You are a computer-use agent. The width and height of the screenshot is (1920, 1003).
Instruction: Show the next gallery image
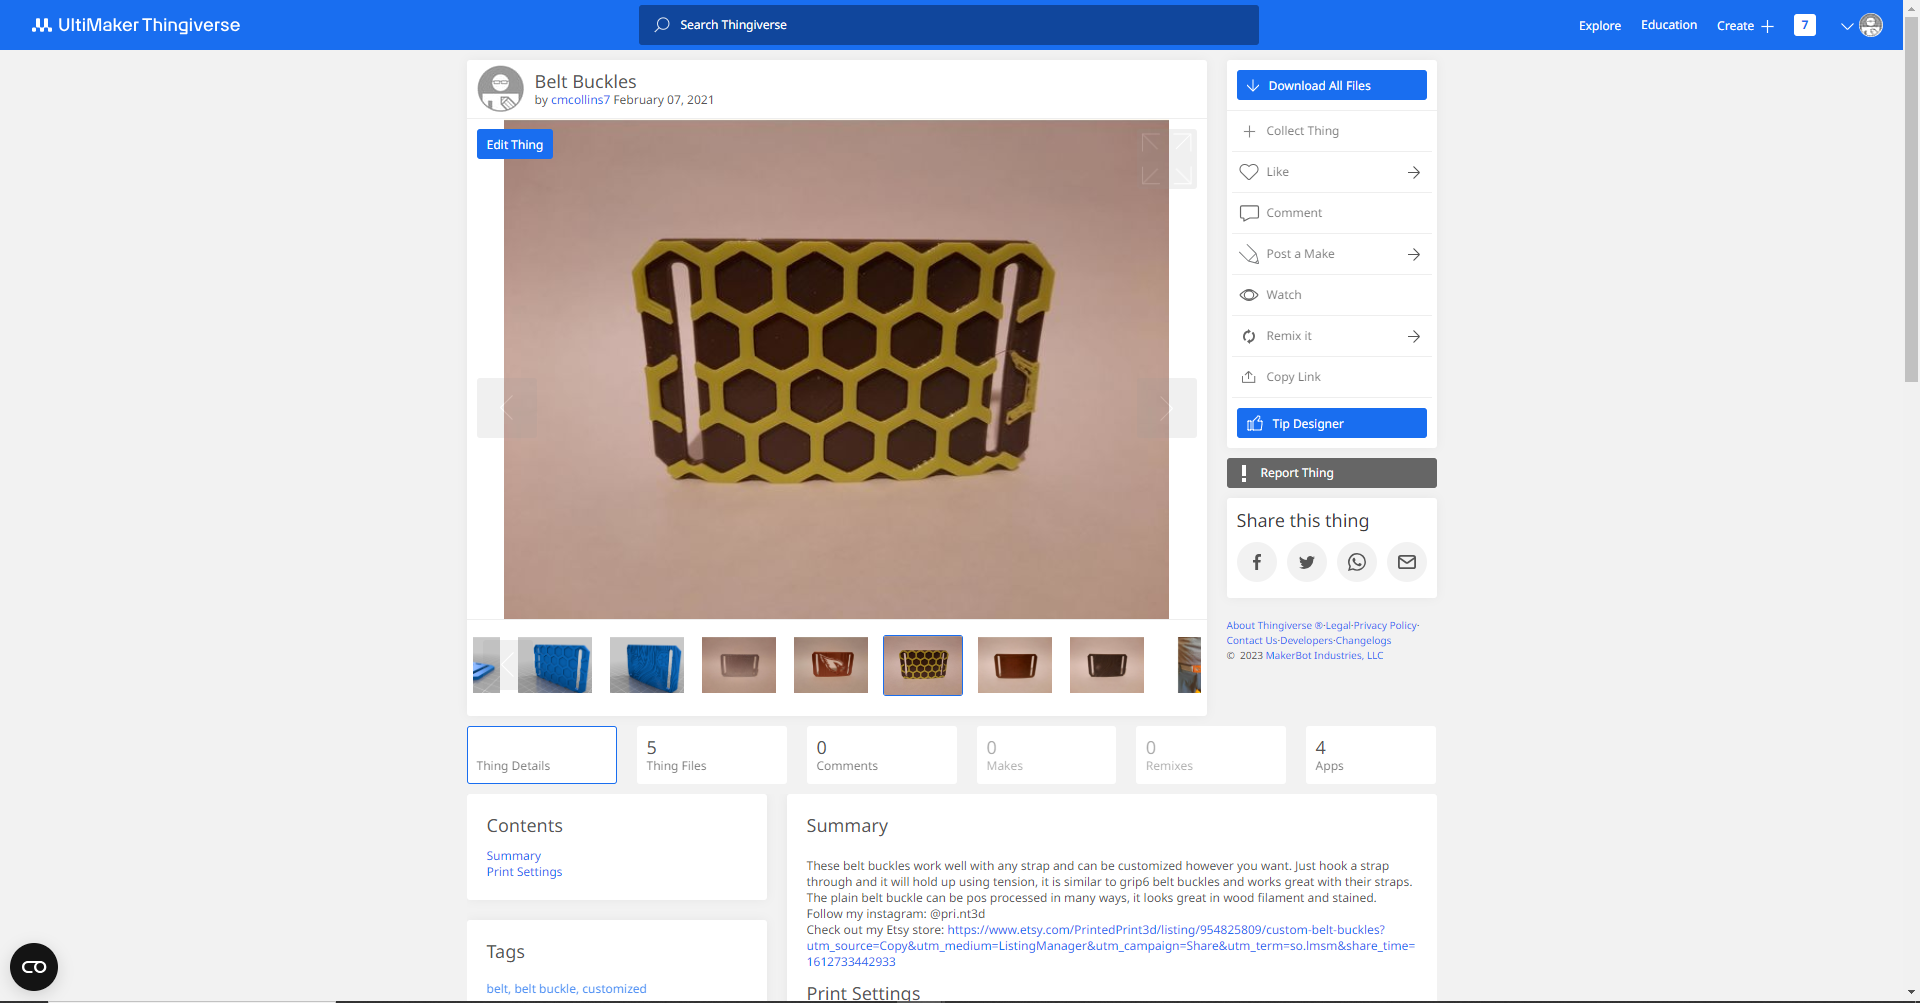coord(1167,408)
